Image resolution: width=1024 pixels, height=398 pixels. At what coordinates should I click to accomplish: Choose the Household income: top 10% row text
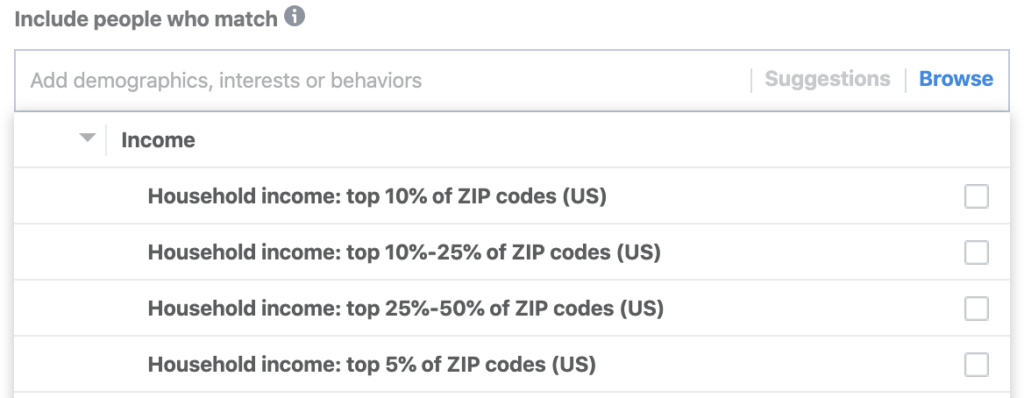[x=377, y=196]
